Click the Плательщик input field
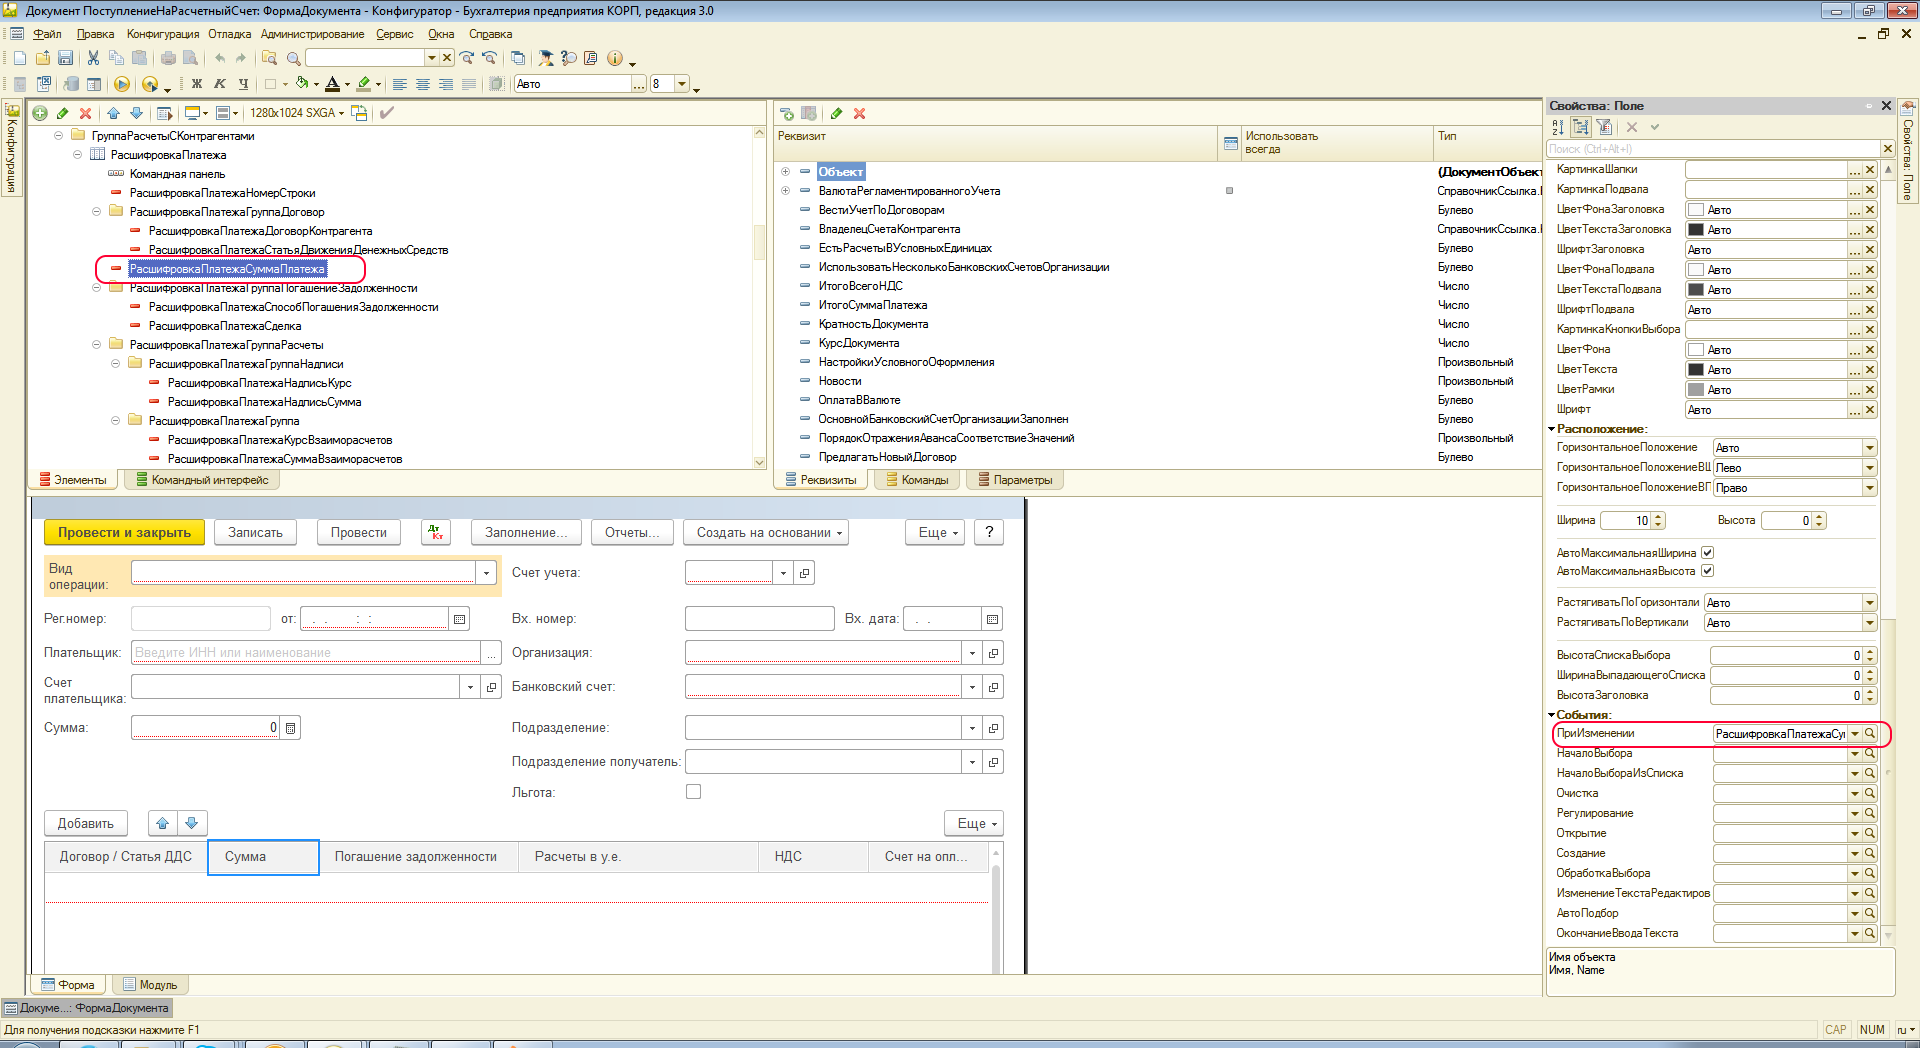Image resolution: width=1920 pixels, height=1048 pixels. [x=306, y=652]
